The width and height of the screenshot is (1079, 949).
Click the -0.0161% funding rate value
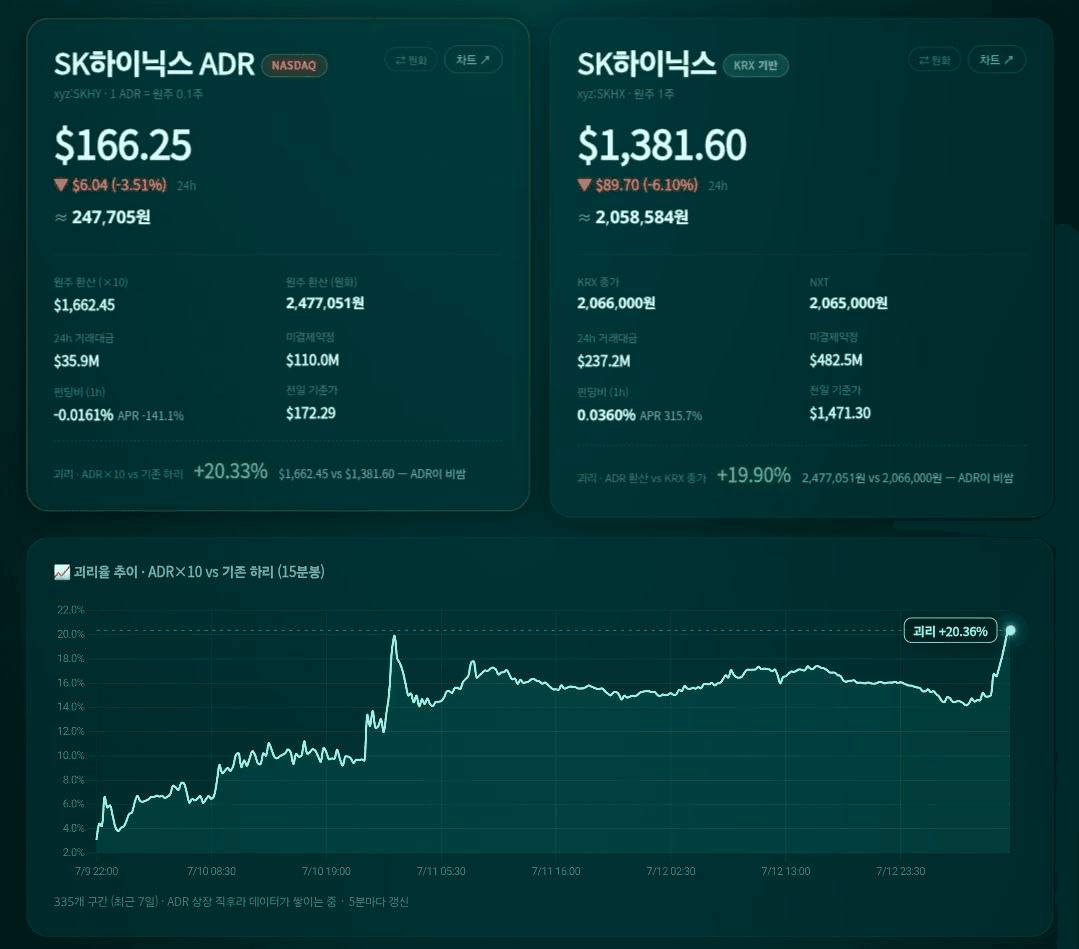click(83, 415)
